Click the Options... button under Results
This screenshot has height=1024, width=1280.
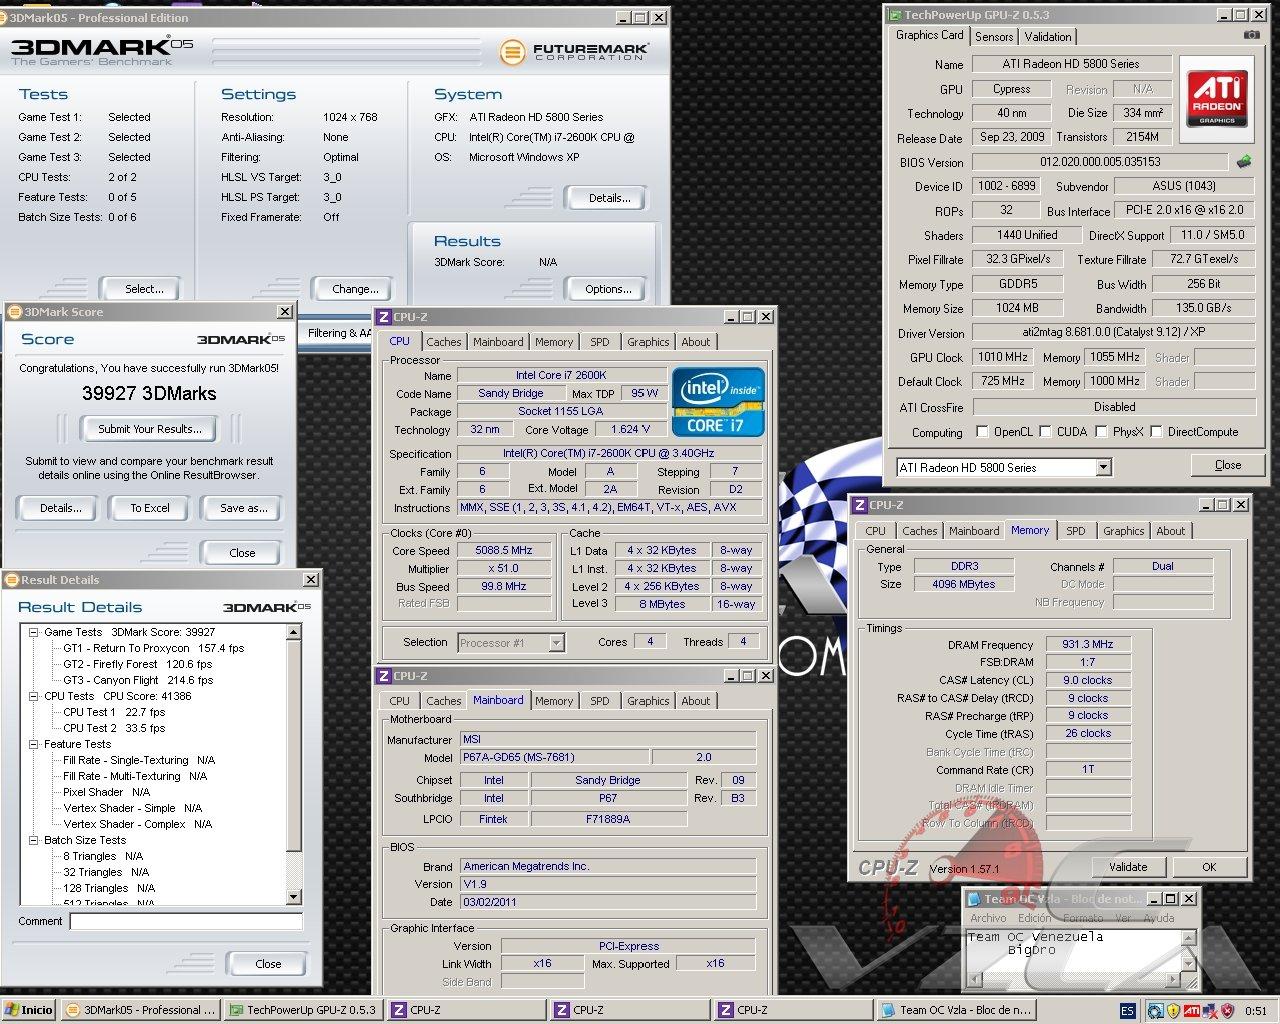[608, 289]
